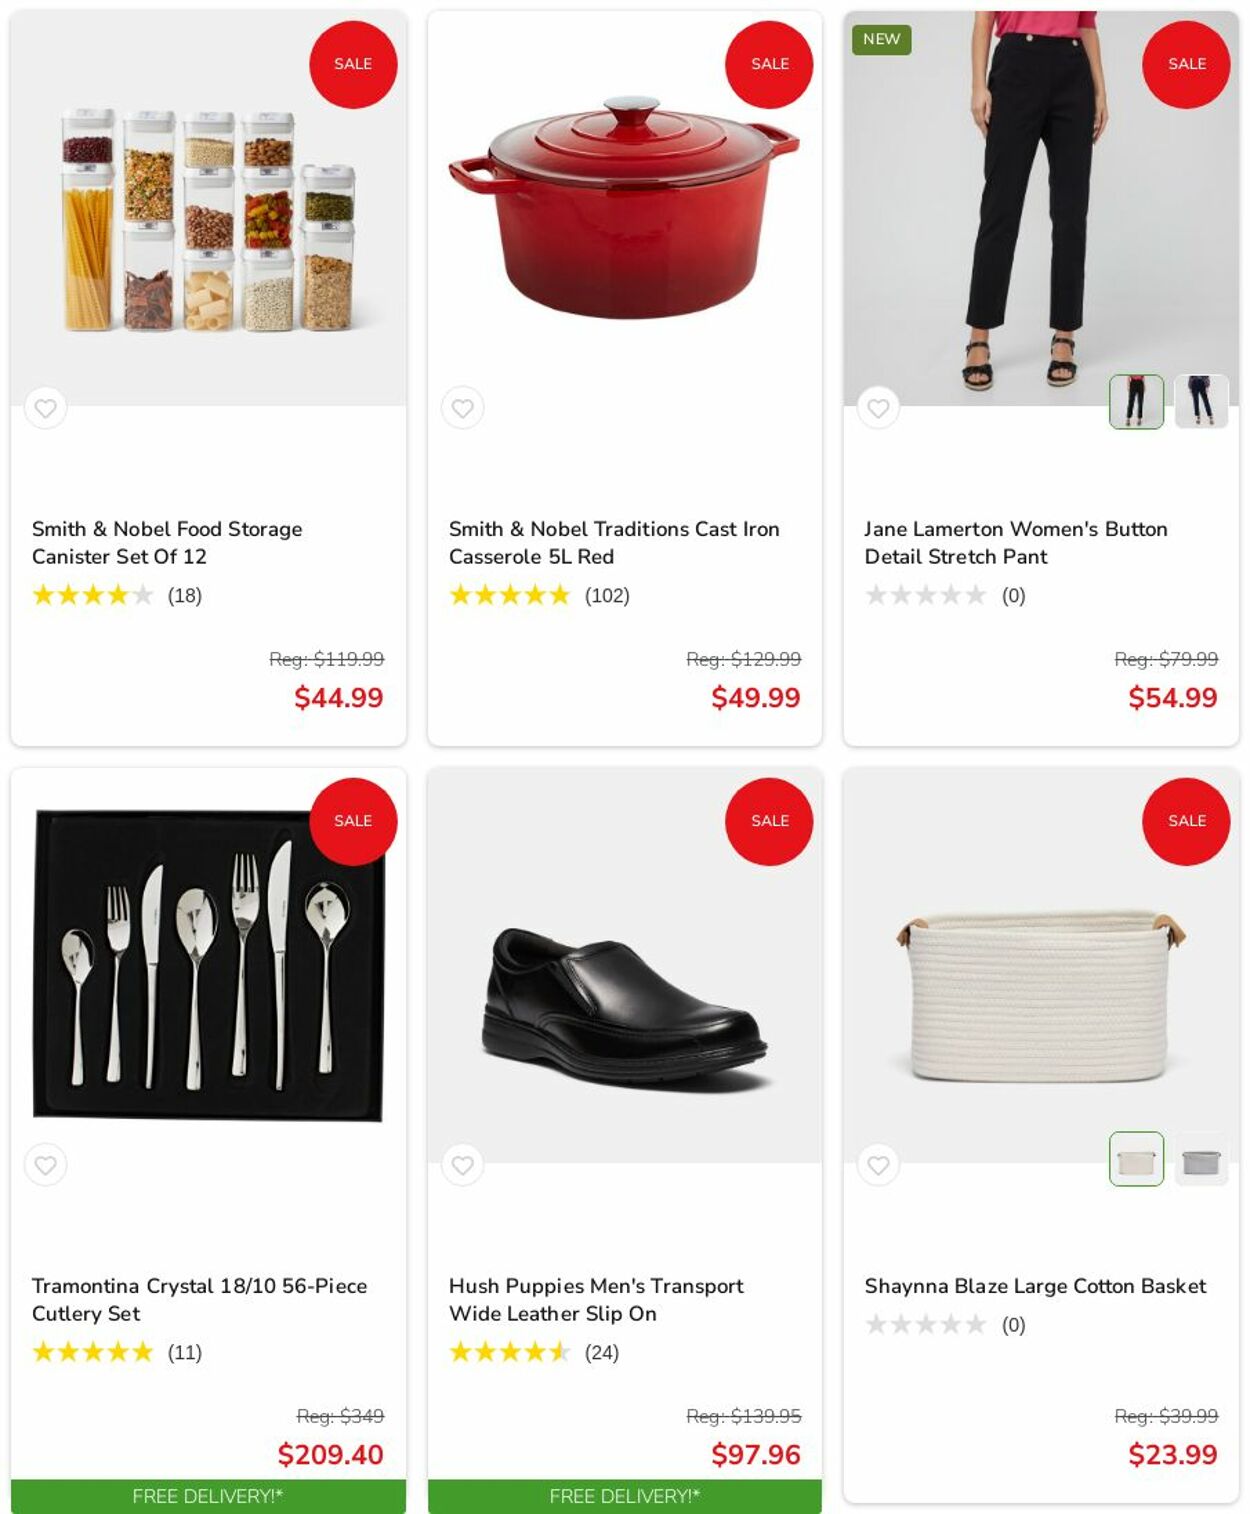Add food storage canister set to wishlist

[x=45, y=408]
